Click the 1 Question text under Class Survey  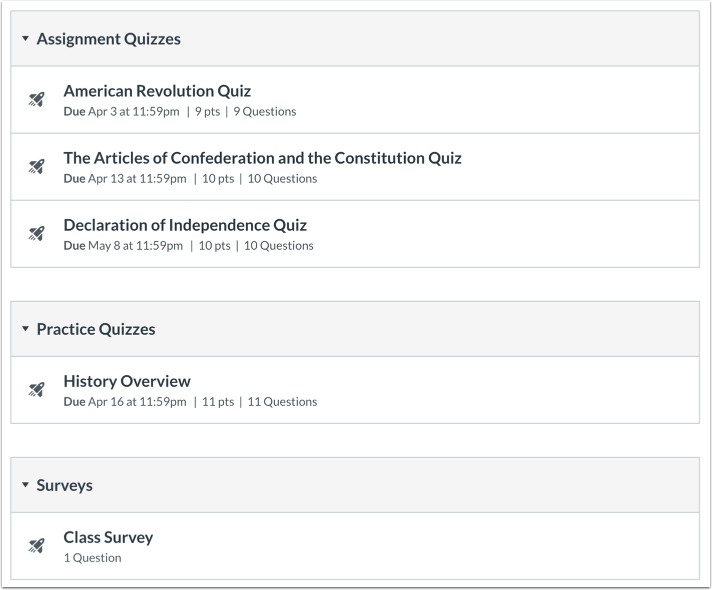pyautogui.click(x=92, y=558)
